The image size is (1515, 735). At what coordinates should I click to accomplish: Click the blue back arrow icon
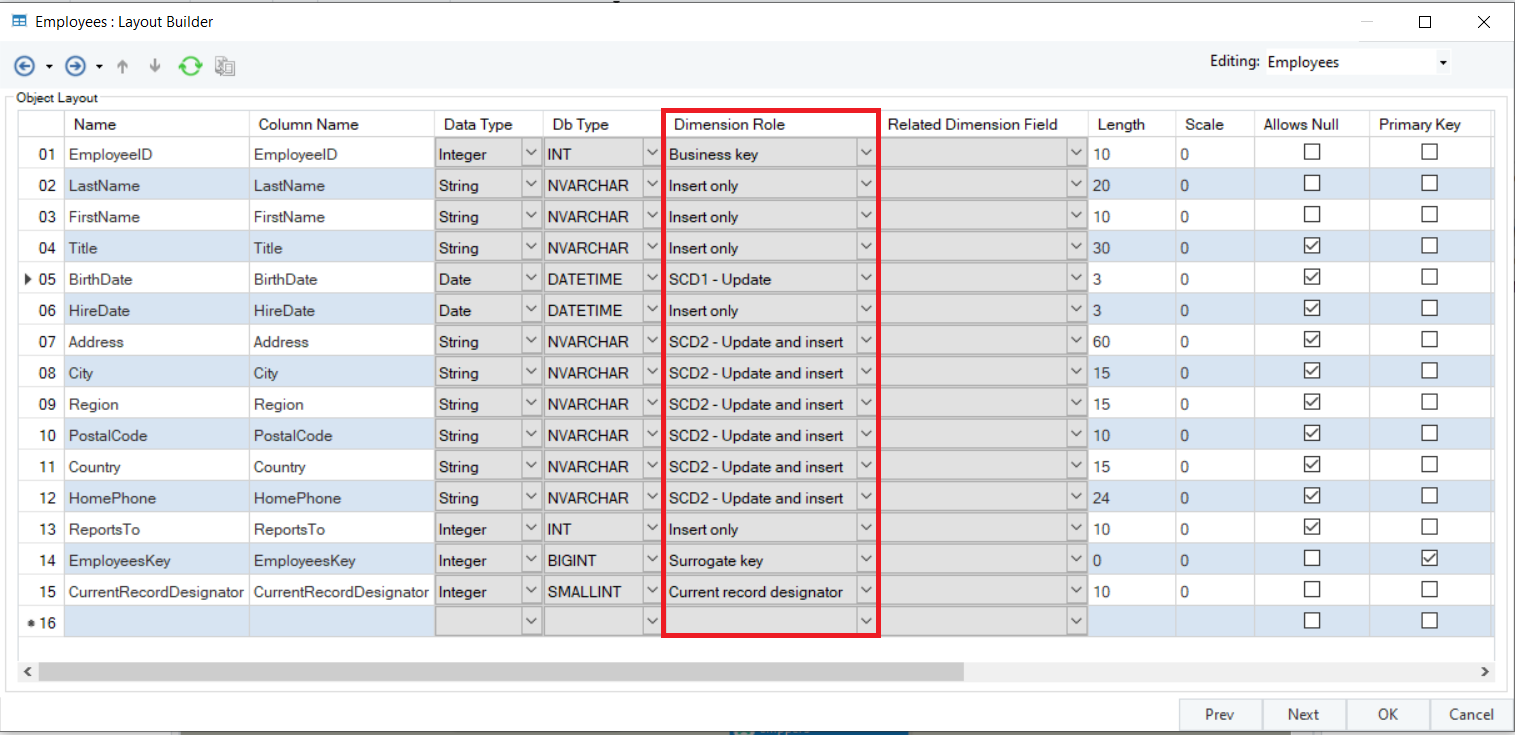25,66
